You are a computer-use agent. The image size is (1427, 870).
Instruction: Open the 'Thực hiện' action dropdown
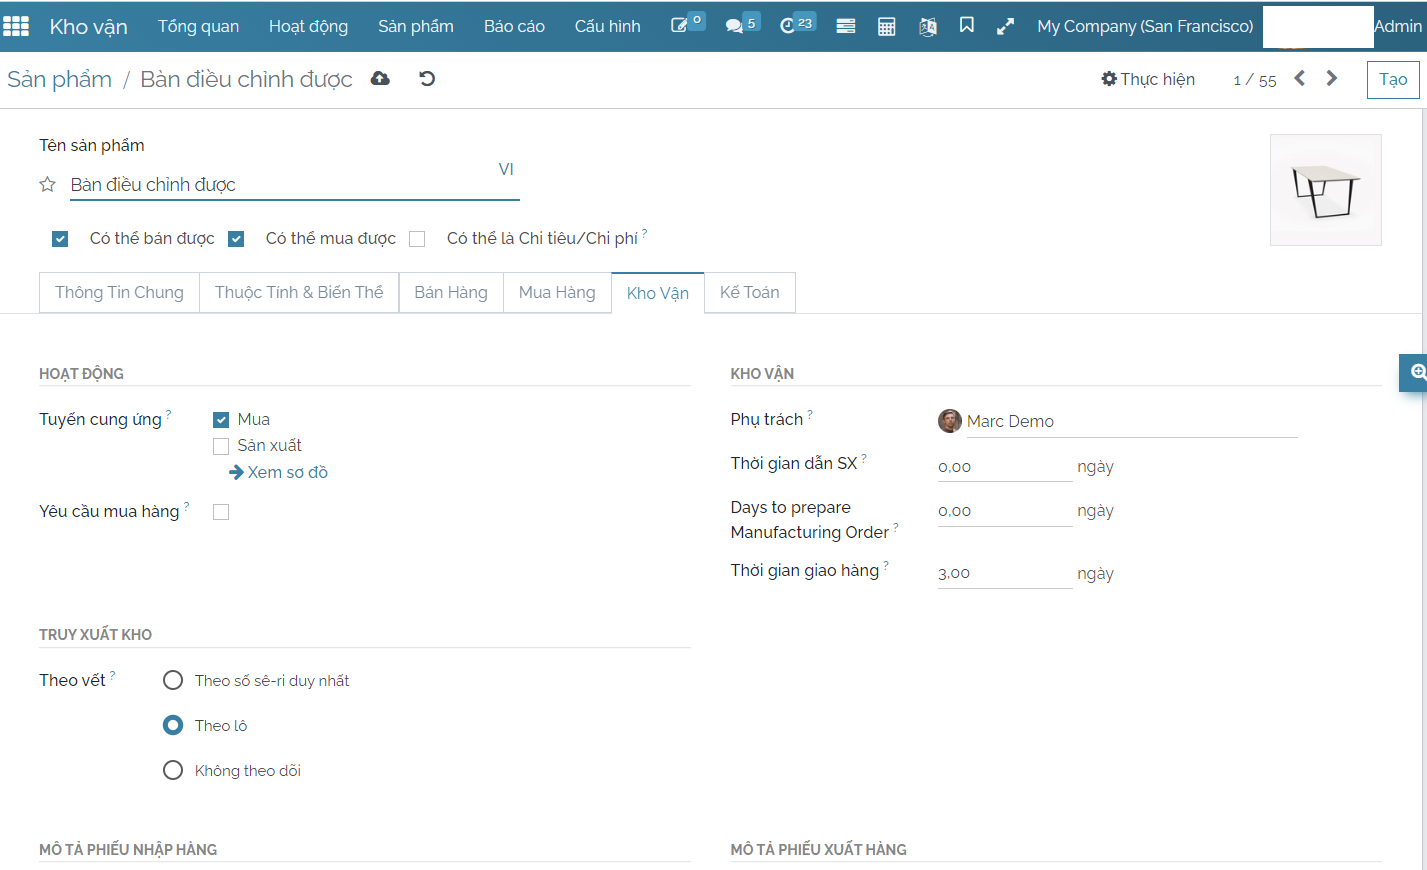(1148, 79)
